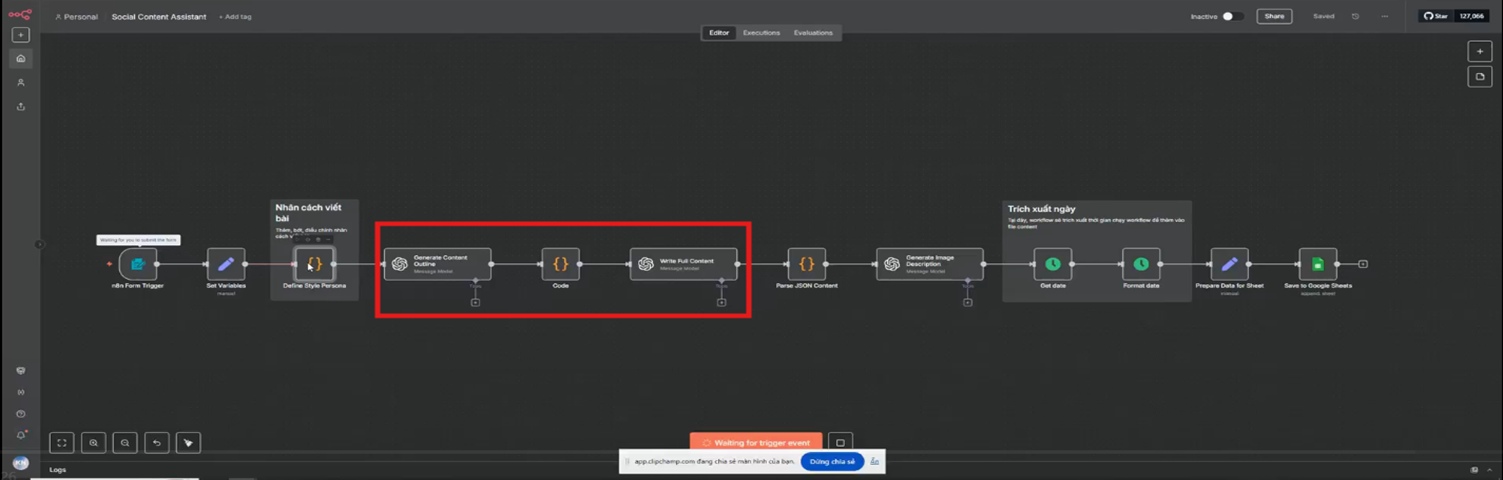Expand the tool connector under Generate Content Outline
The width and height of the screenshot is (1503, 480).
pos(475,301)
